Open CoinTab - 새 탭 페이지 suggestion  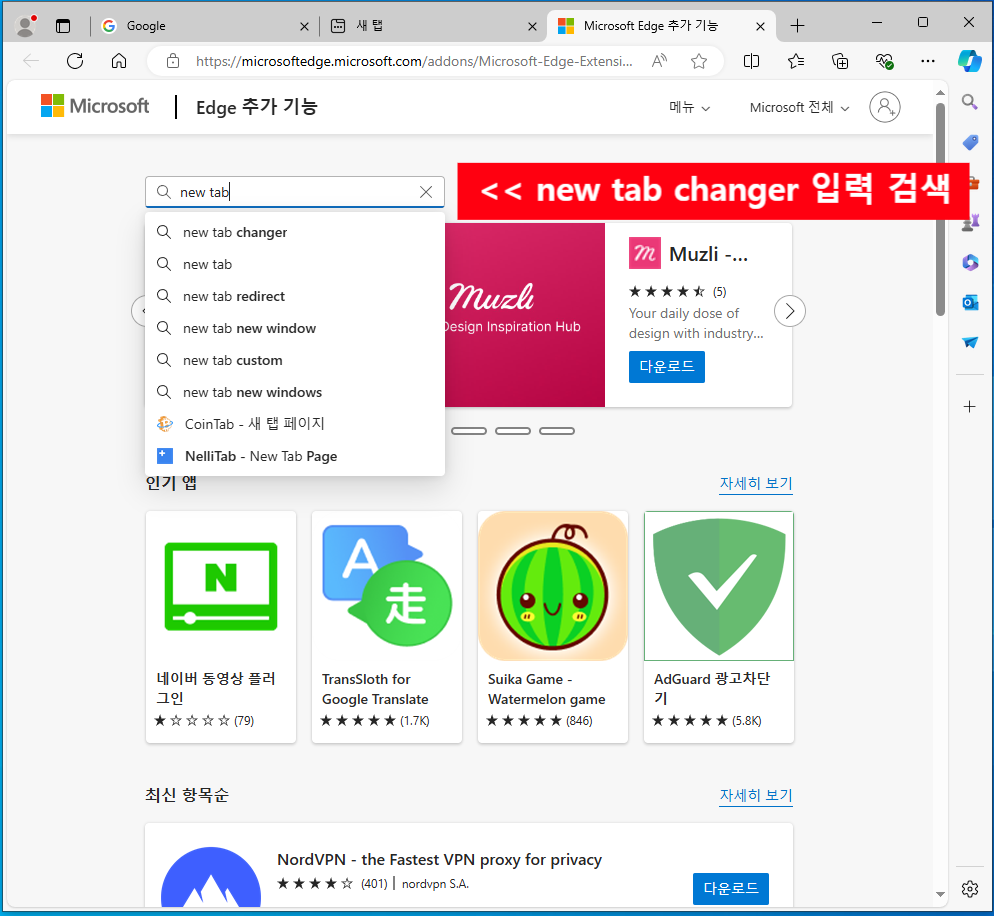coord(295,423)
